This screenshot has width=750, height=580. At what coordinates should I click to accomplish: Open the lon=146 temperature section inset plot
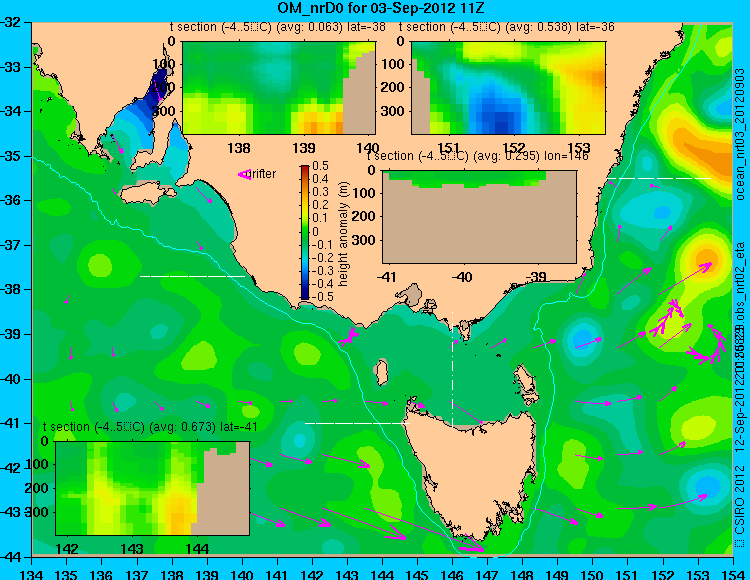[479, 217]
